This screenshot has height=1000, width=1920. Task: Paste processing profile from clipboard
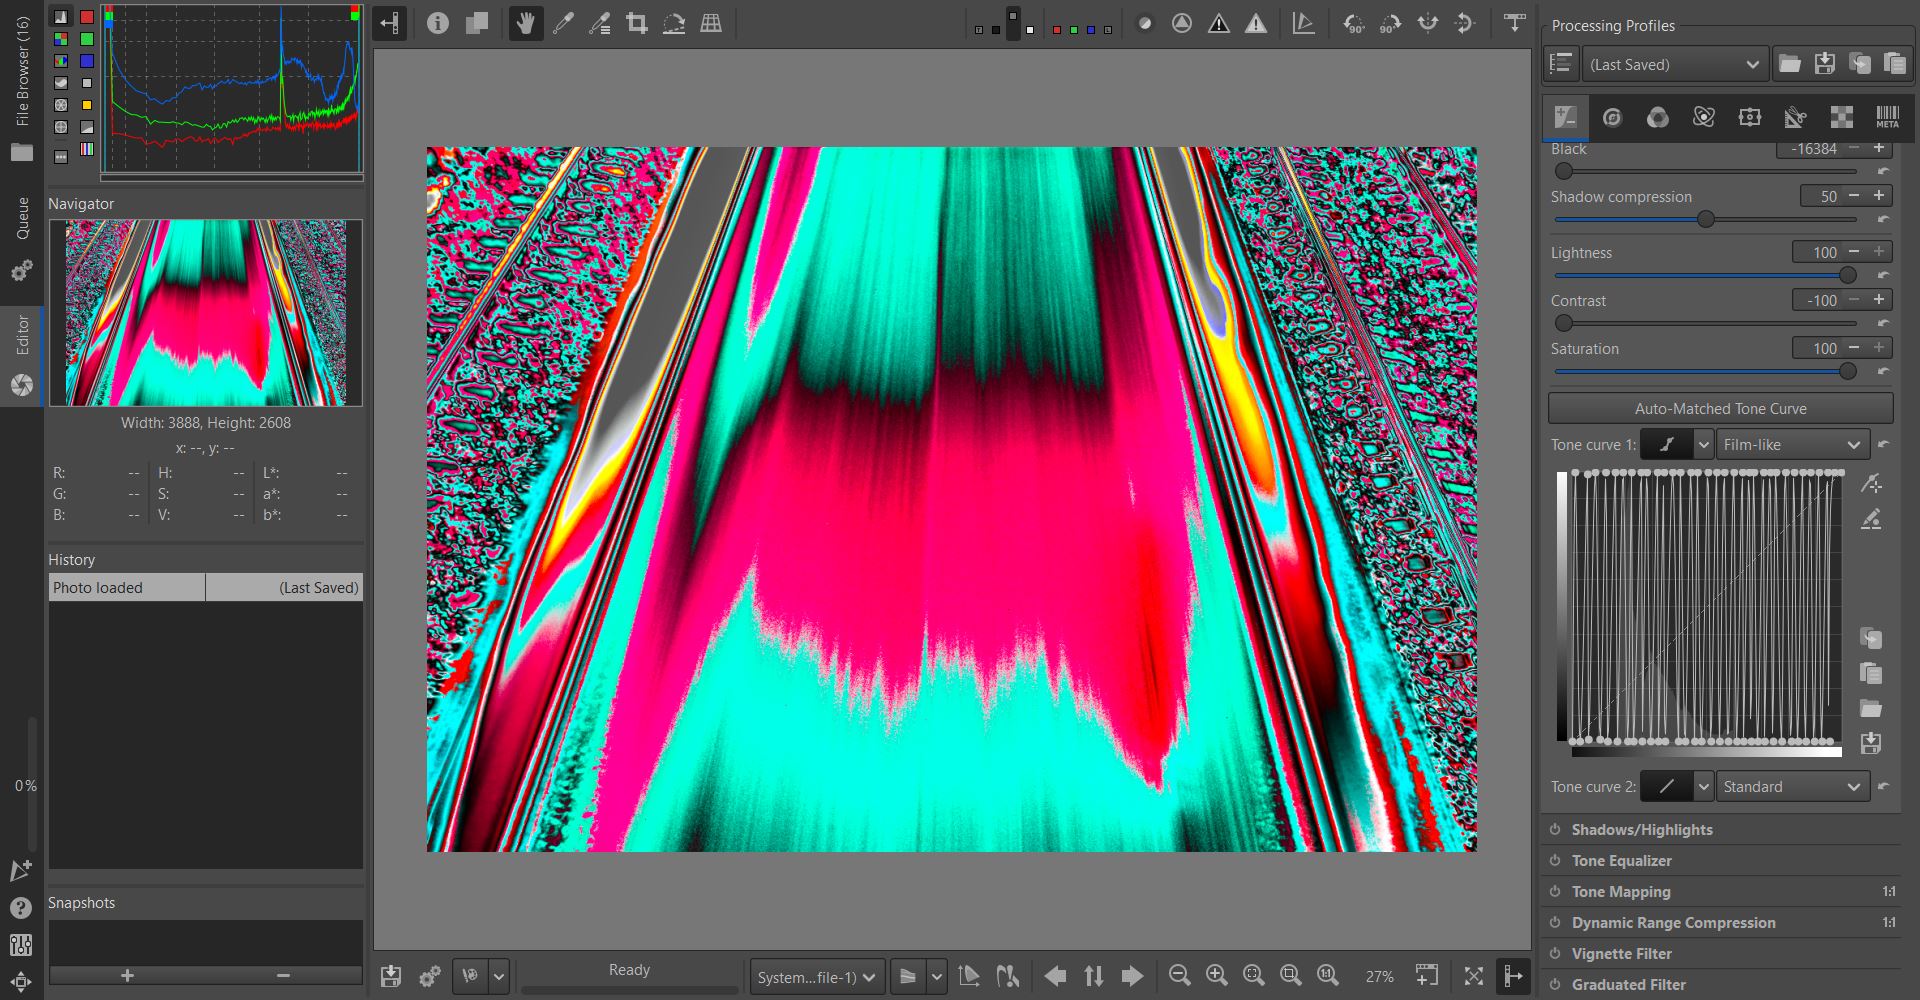click(1895, 64)
